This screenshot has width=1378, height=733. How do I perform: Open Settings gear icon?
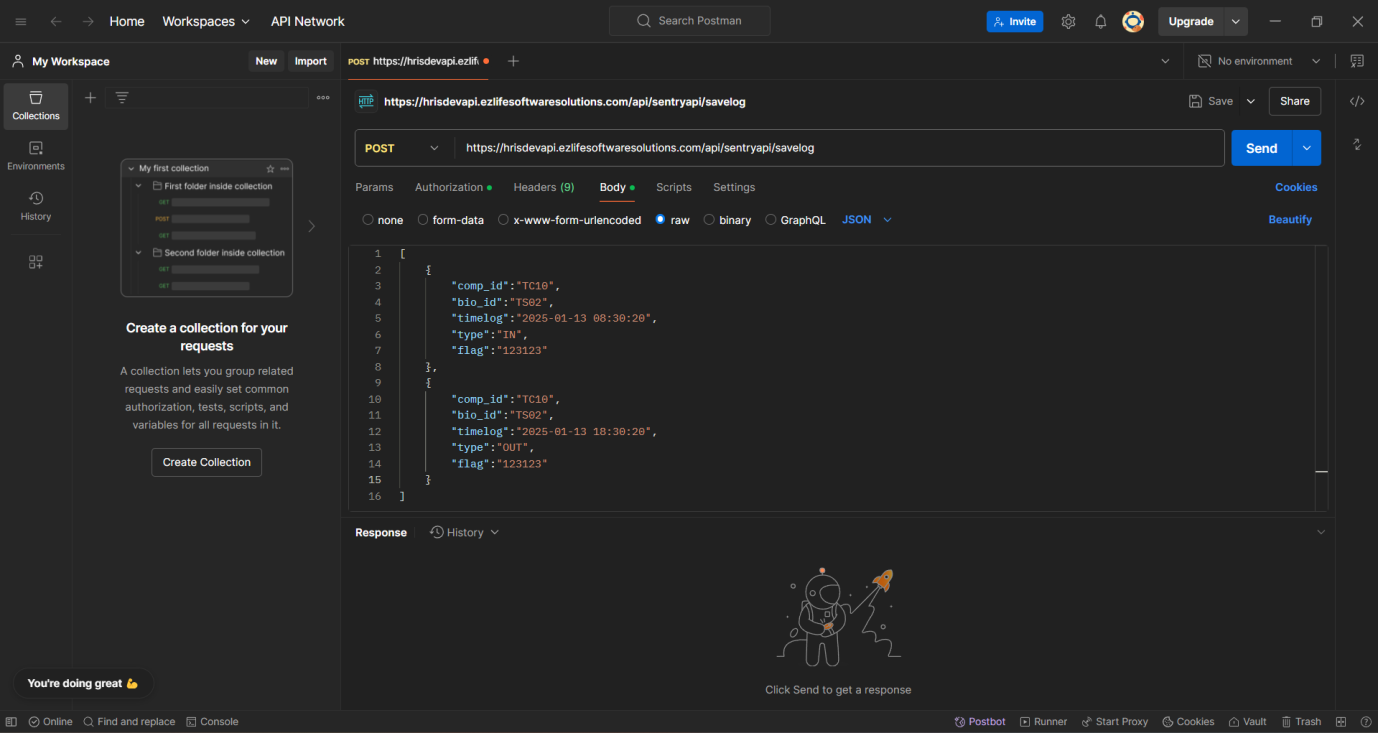point(1068,21)
